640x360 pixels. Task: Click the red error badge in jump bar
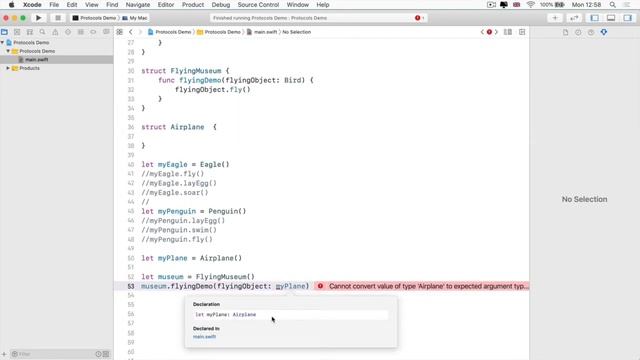click(x=489, y=32)
